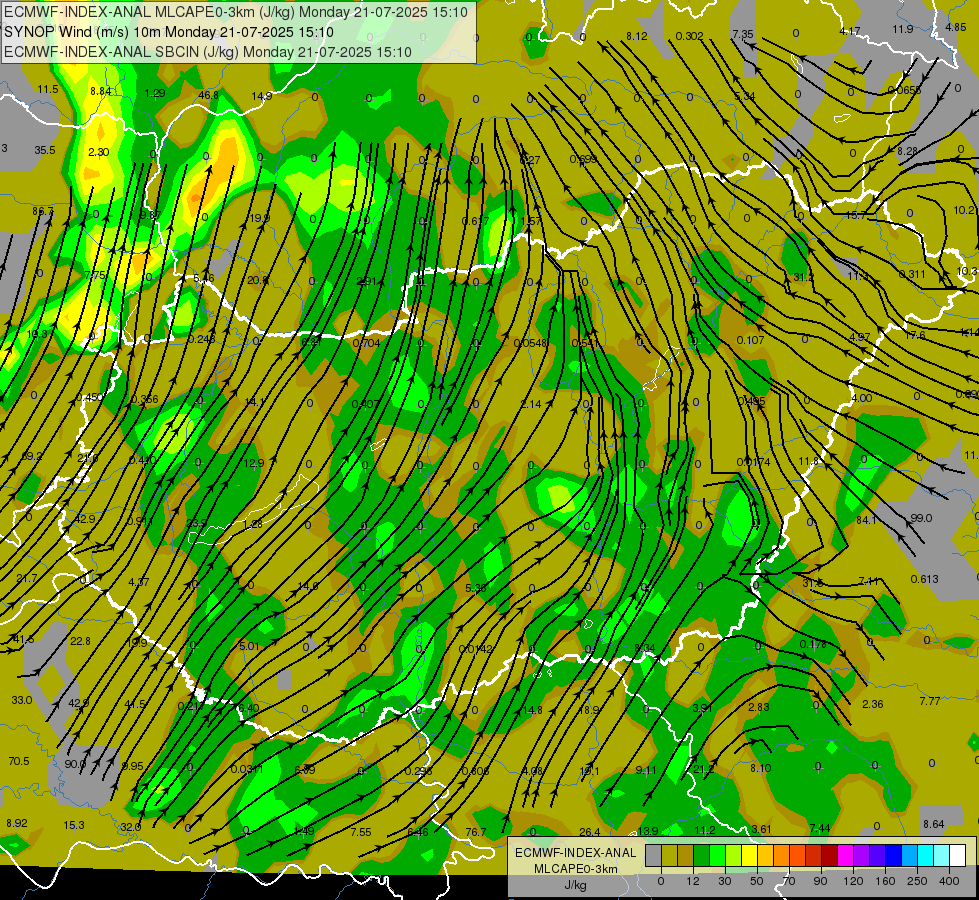Click the map value '99.0'
The width and height of the screenshot is (979, 900).
pyautogui.click(x=921, y=518)
